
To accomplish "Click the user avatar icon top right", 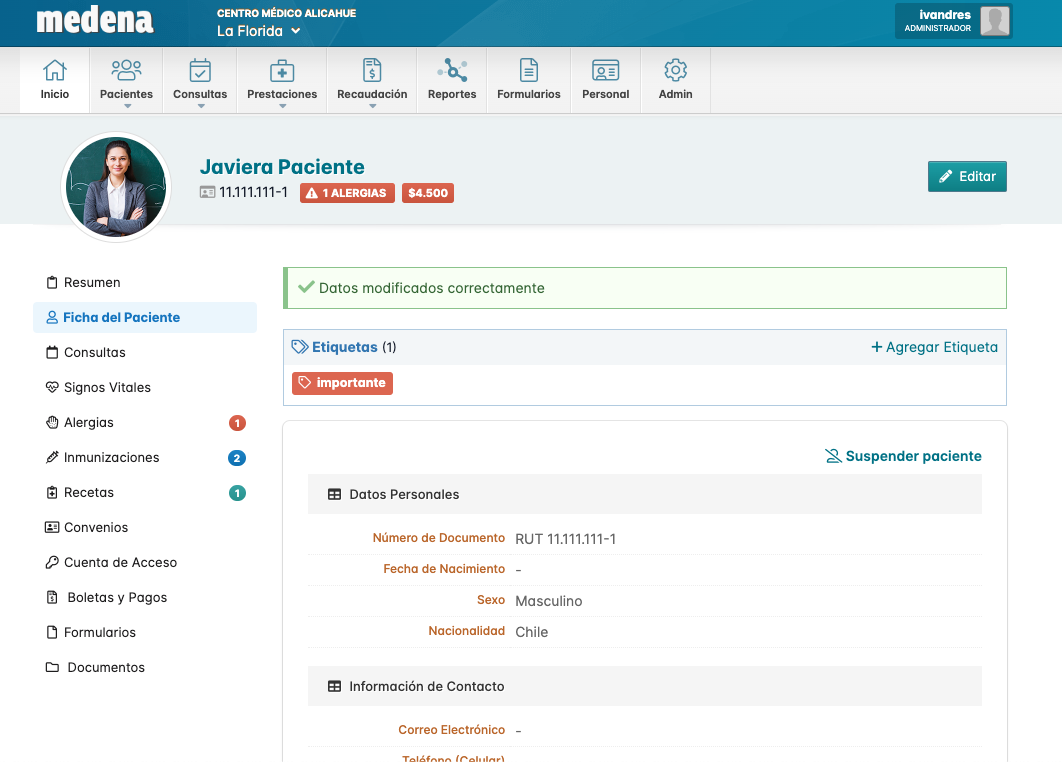I will click(994, 21).
